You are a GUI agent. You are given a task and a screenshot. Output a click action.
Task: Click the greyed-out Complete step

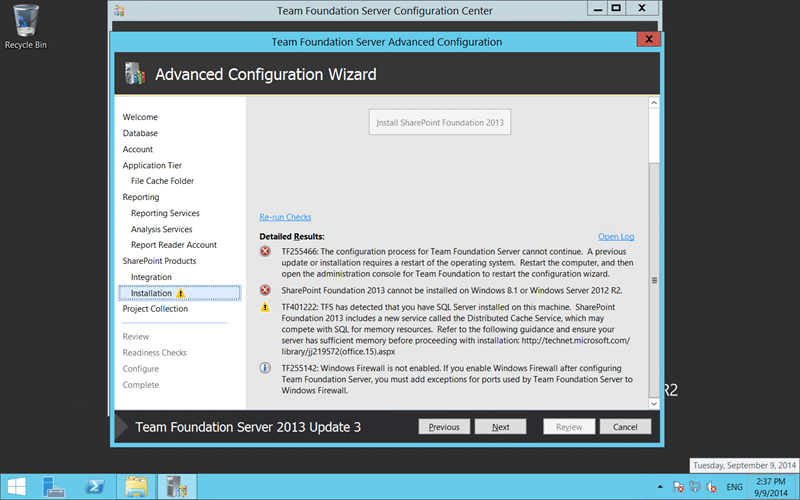141,385
